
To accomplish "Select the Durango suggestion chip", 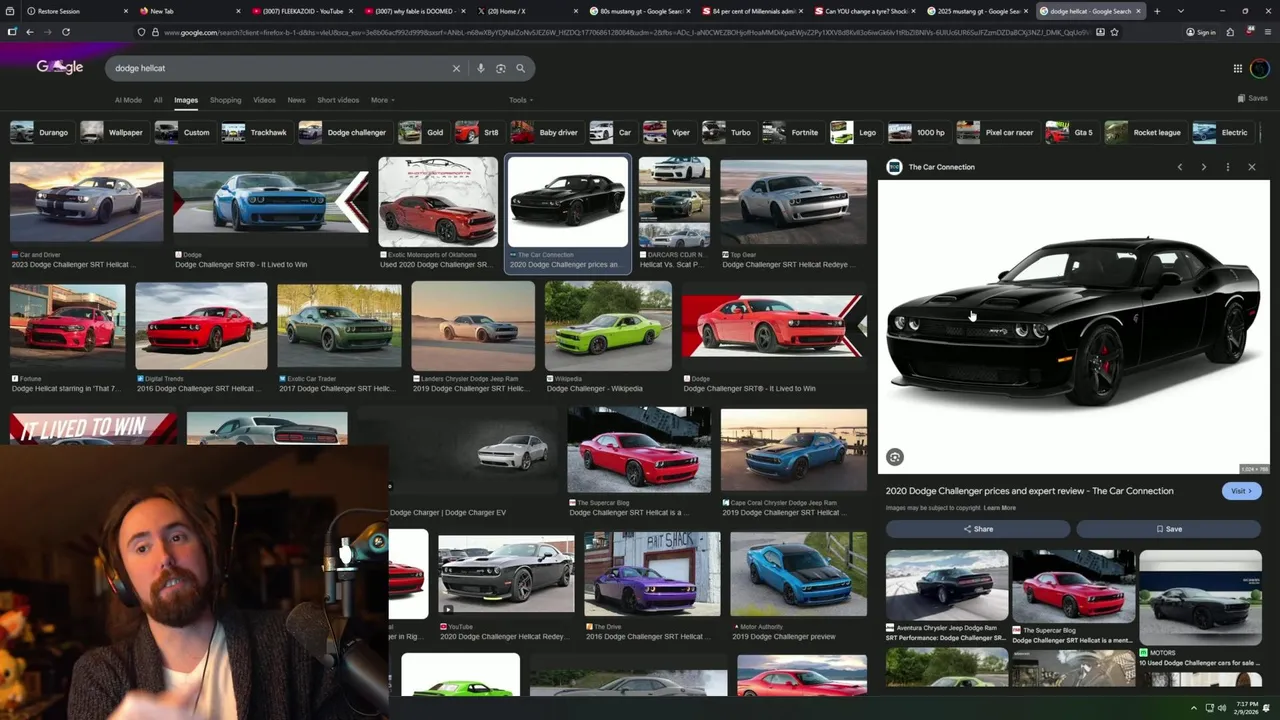I will tap(41, 132).
